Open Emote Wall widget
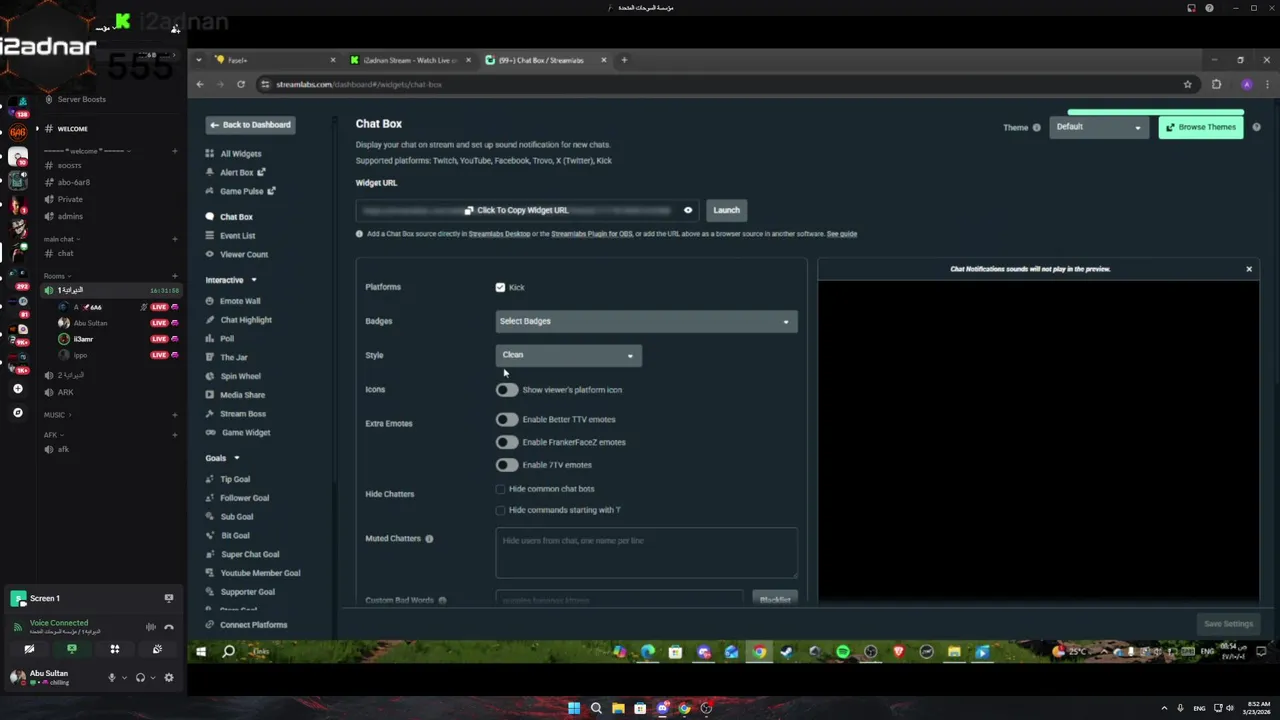Viewport: 1280px width, 720px height. point(232,301)
